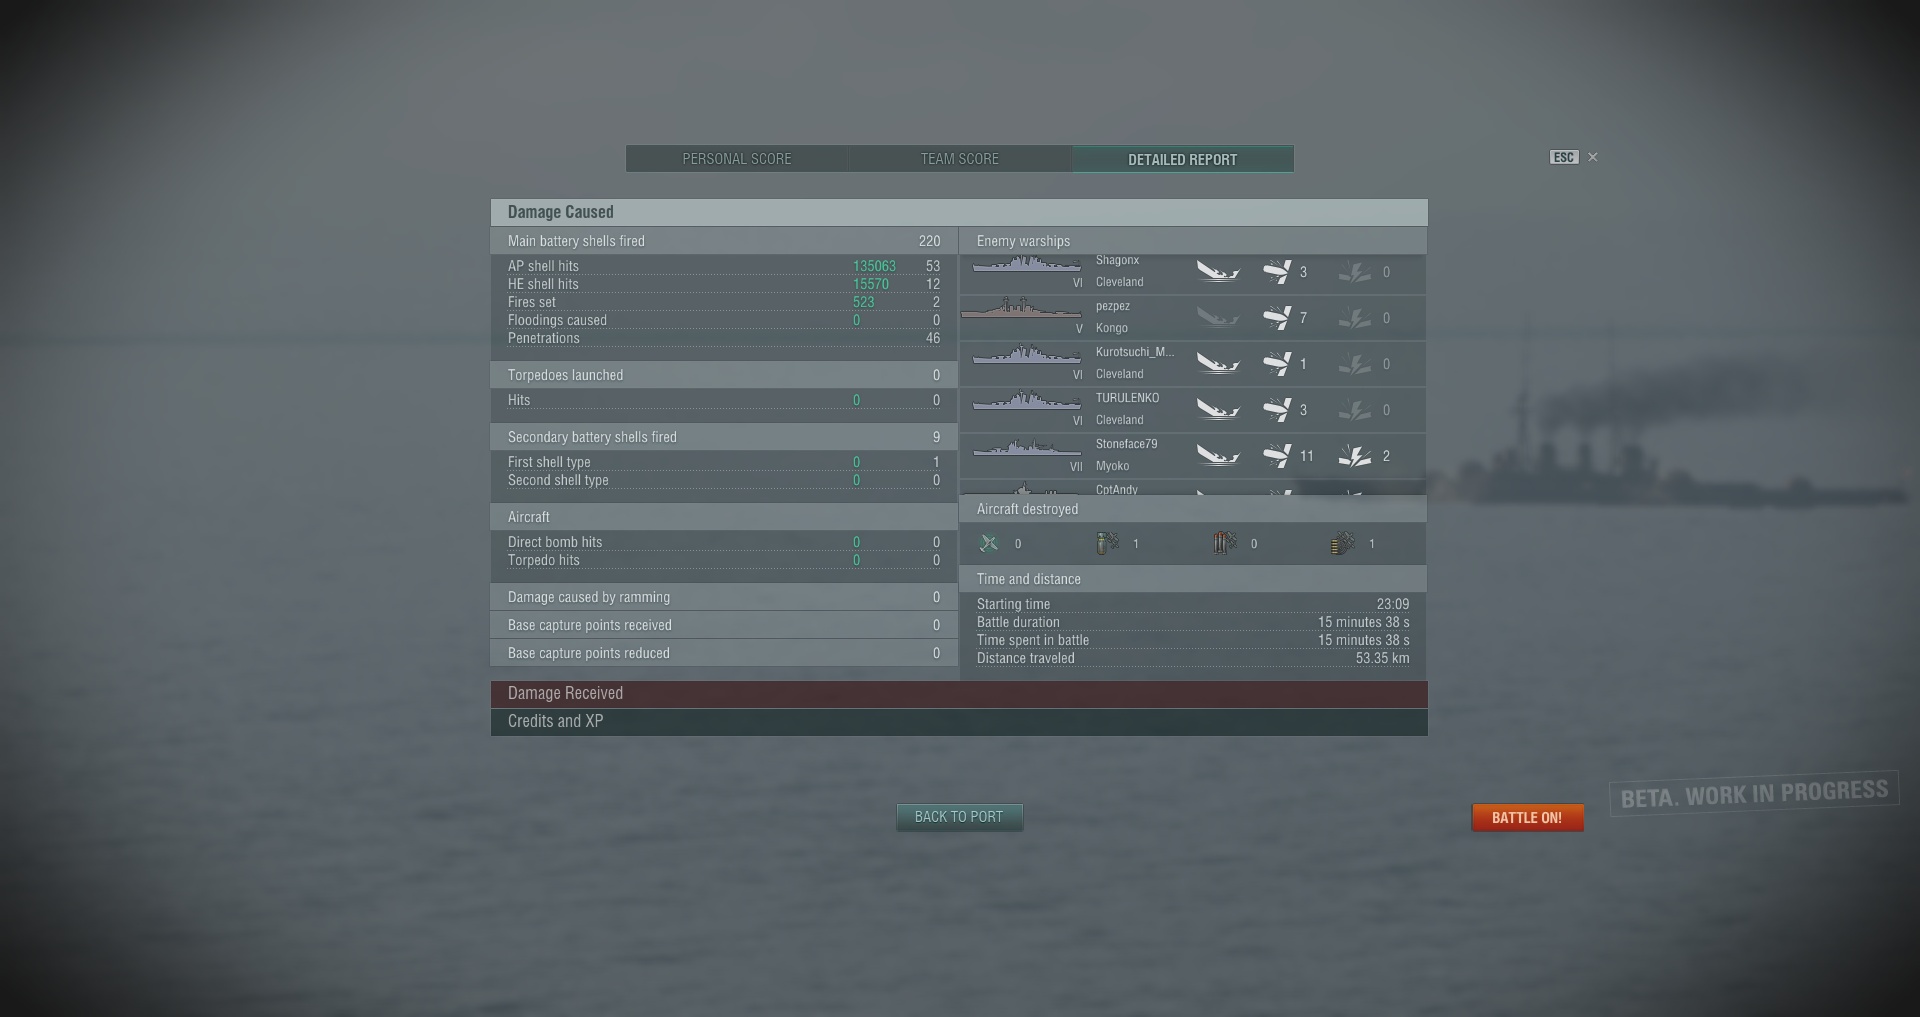Expand the Damage Received section

(959, 694)
